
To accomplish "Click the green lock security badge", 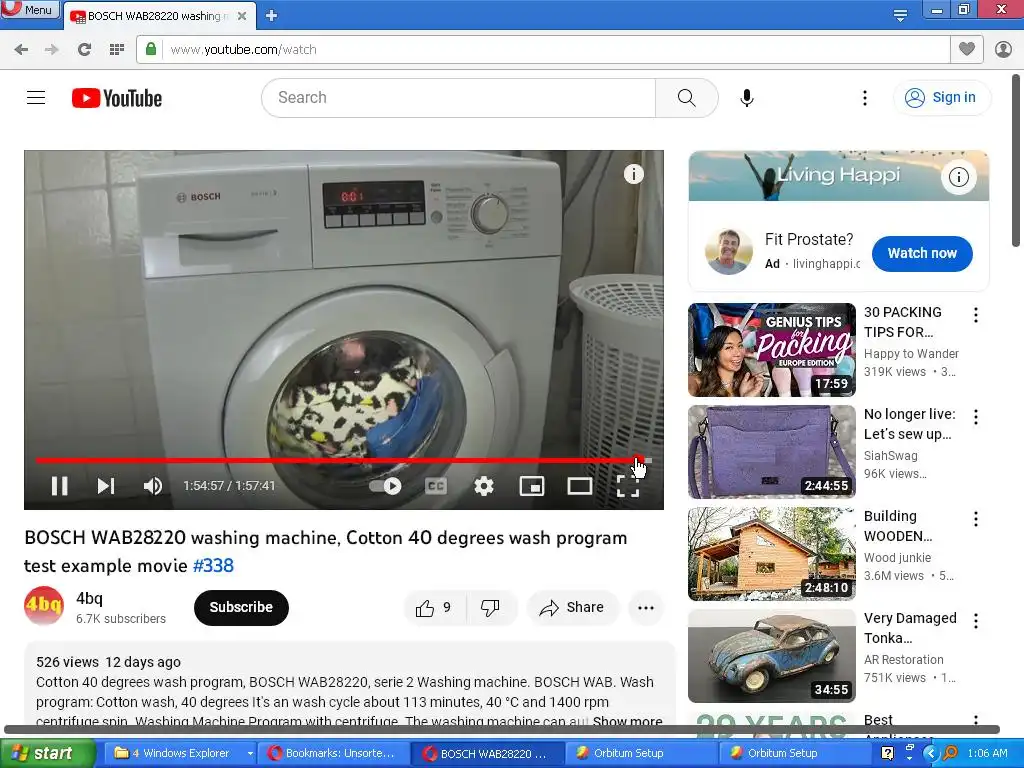I will pos(151,49).
